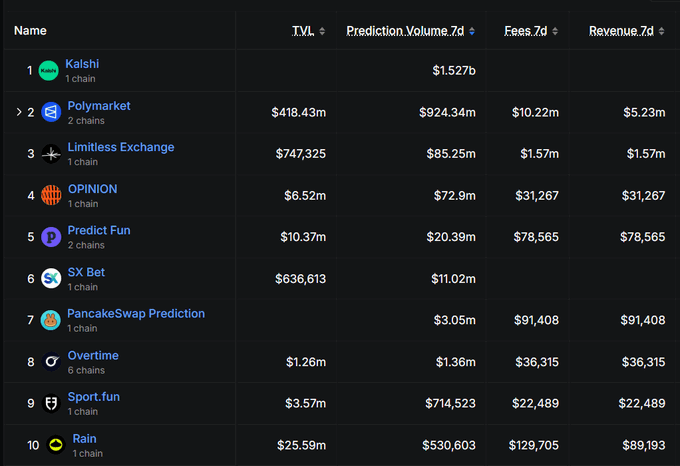Click the Revenue 7d column header
The width and height of the screenshot is (680, 466).
point(621,31)
